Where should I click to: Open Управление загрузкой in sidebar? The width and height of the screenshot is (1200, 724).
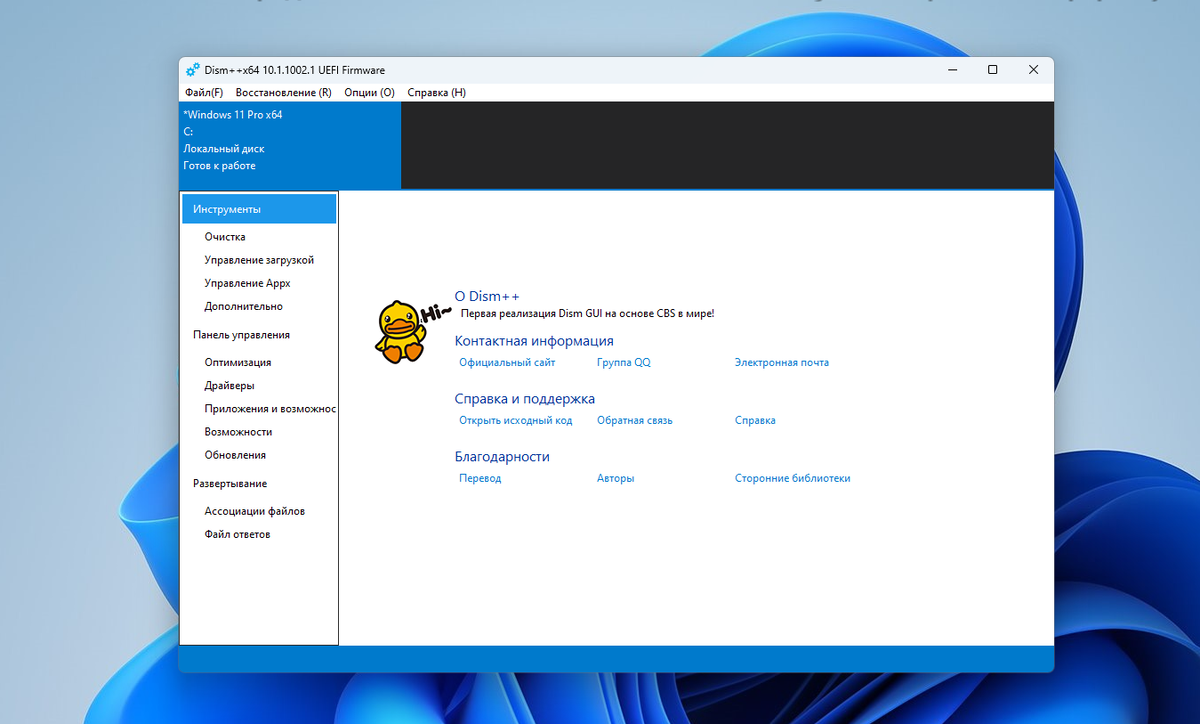point(259,260)
